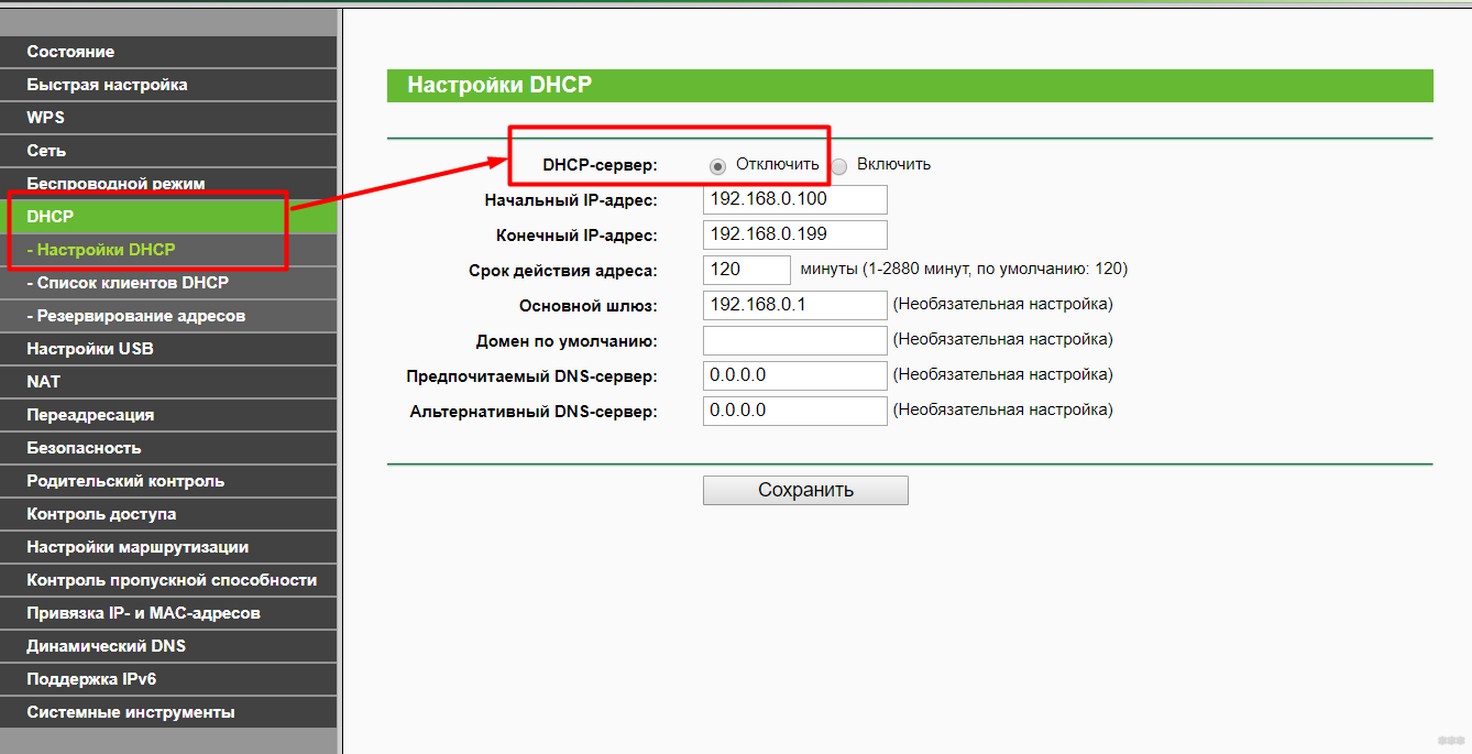
Task: Open Настройки USB in sidebar
Action: pyautogui.click(x=168, y=349)
